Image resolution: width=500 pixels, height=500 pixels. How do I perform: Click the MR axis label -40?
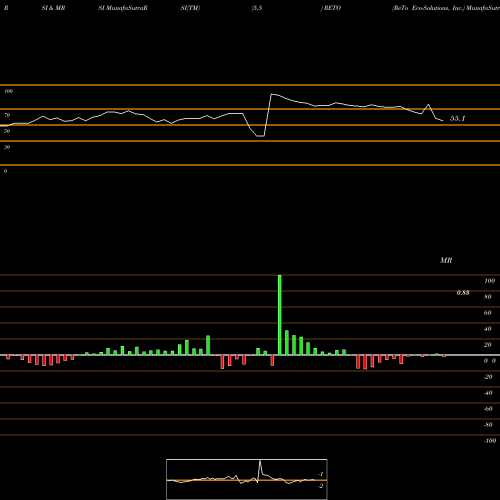click(x=488, y=393)
